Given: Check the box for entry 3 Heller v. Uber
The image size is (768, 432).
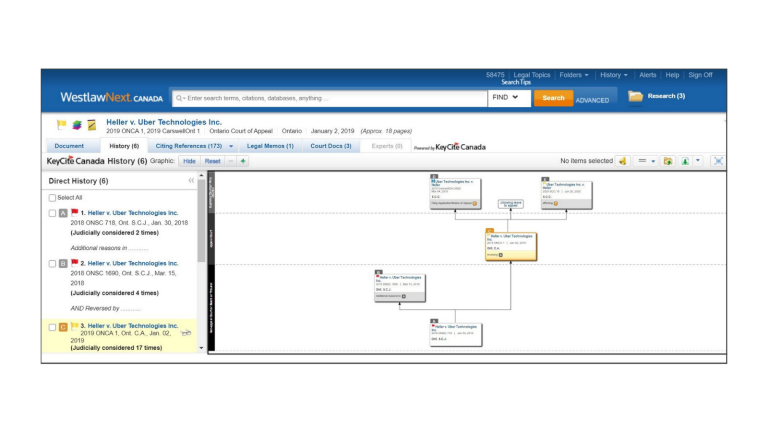Looking at the screenshot, I should click(x=52, y=327).
